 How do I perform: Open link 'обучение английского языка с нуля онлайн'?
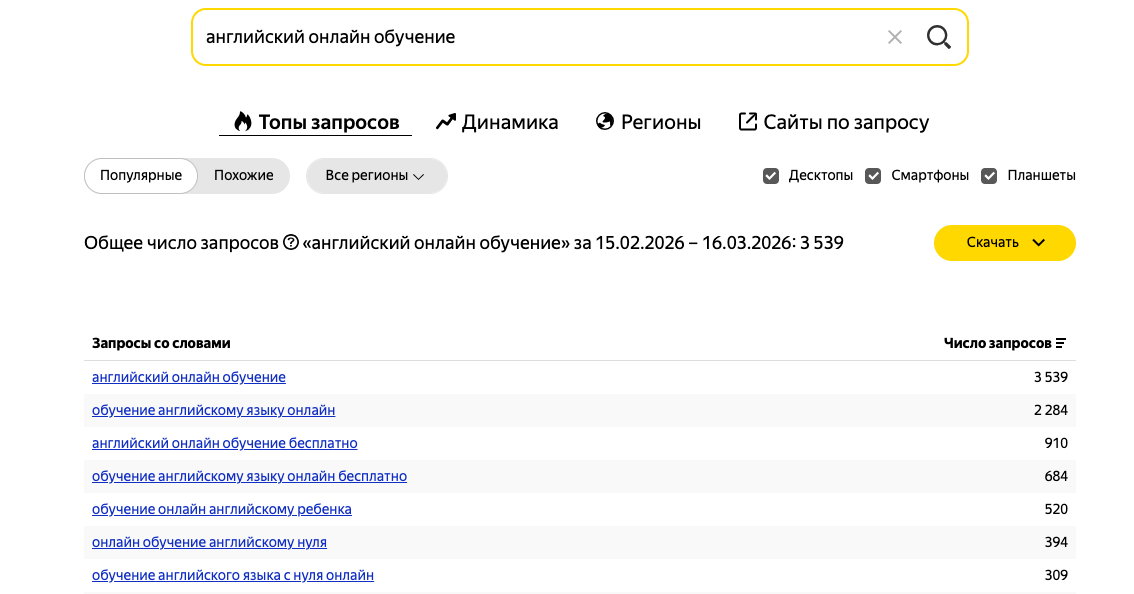(x=233, y=575)
